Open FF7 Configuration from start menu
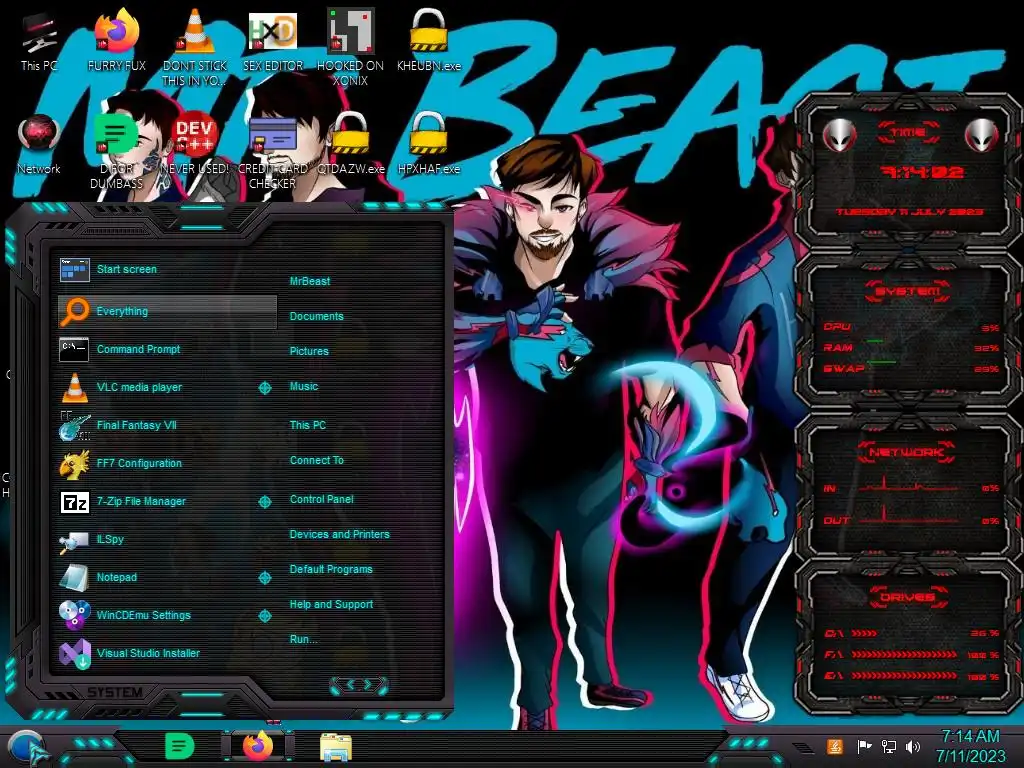The image size is (1024, 768). (x=167, y=463)
